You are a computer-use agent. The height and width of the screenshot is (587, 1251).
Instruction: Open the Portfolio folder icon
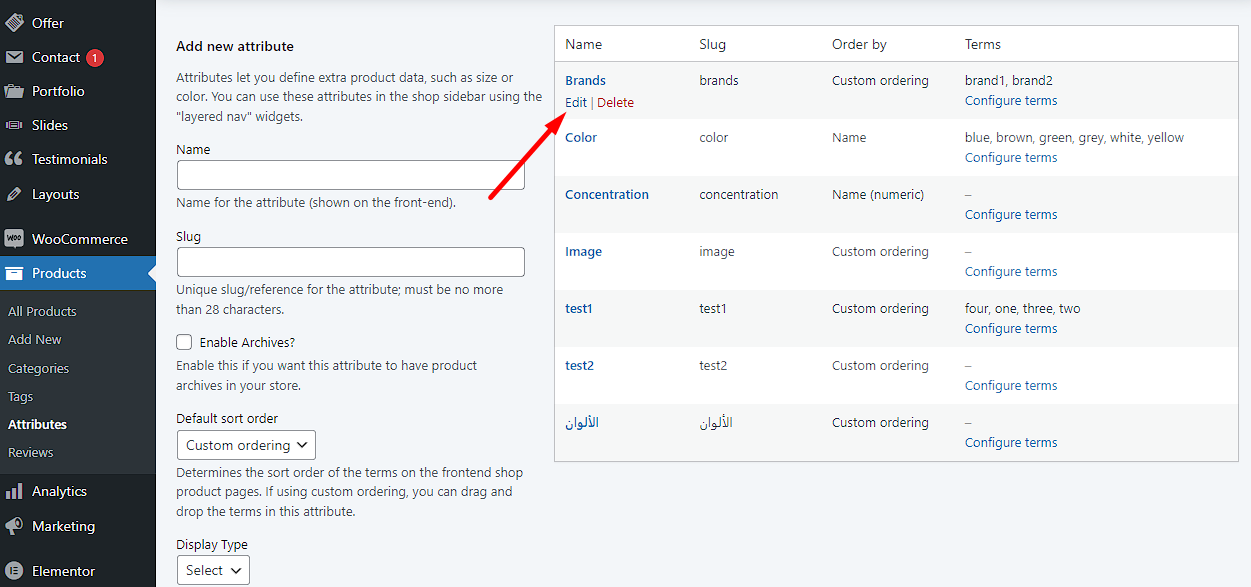14,91
